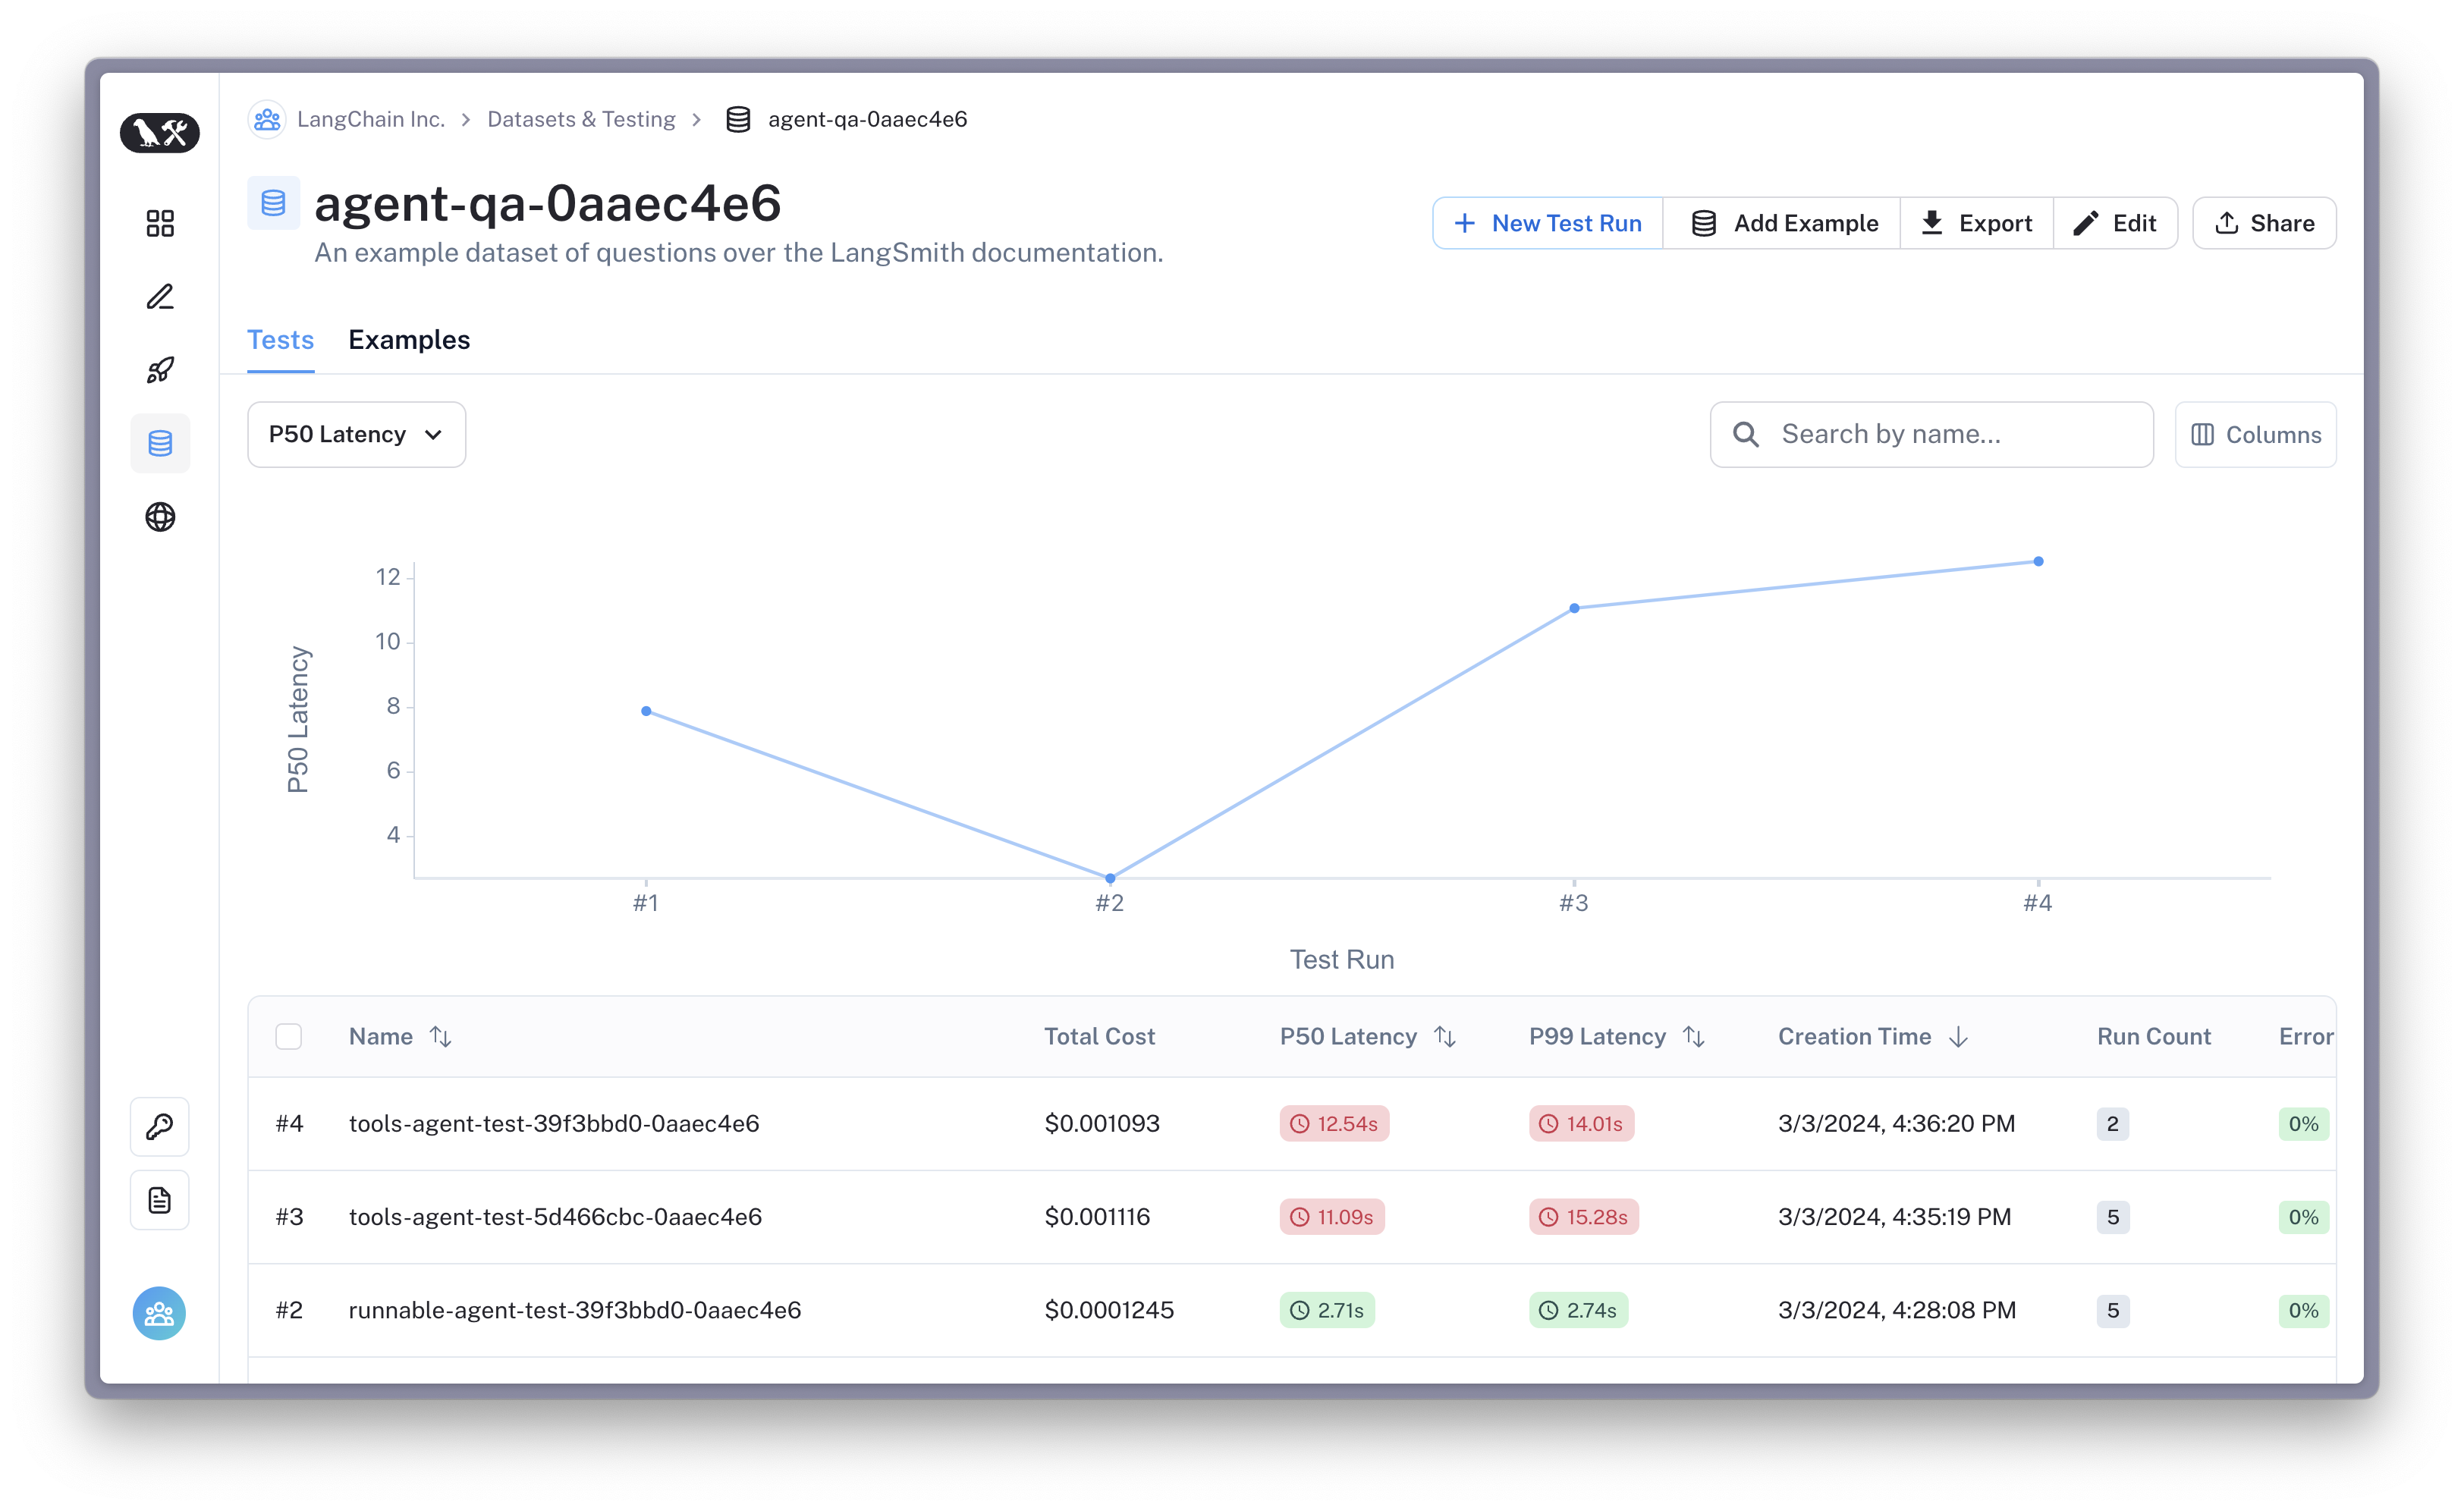Viewport: 2464px width, 1511px height.
Task: Click the blue organization avatar in sidebar
Action: [160, 1313]
